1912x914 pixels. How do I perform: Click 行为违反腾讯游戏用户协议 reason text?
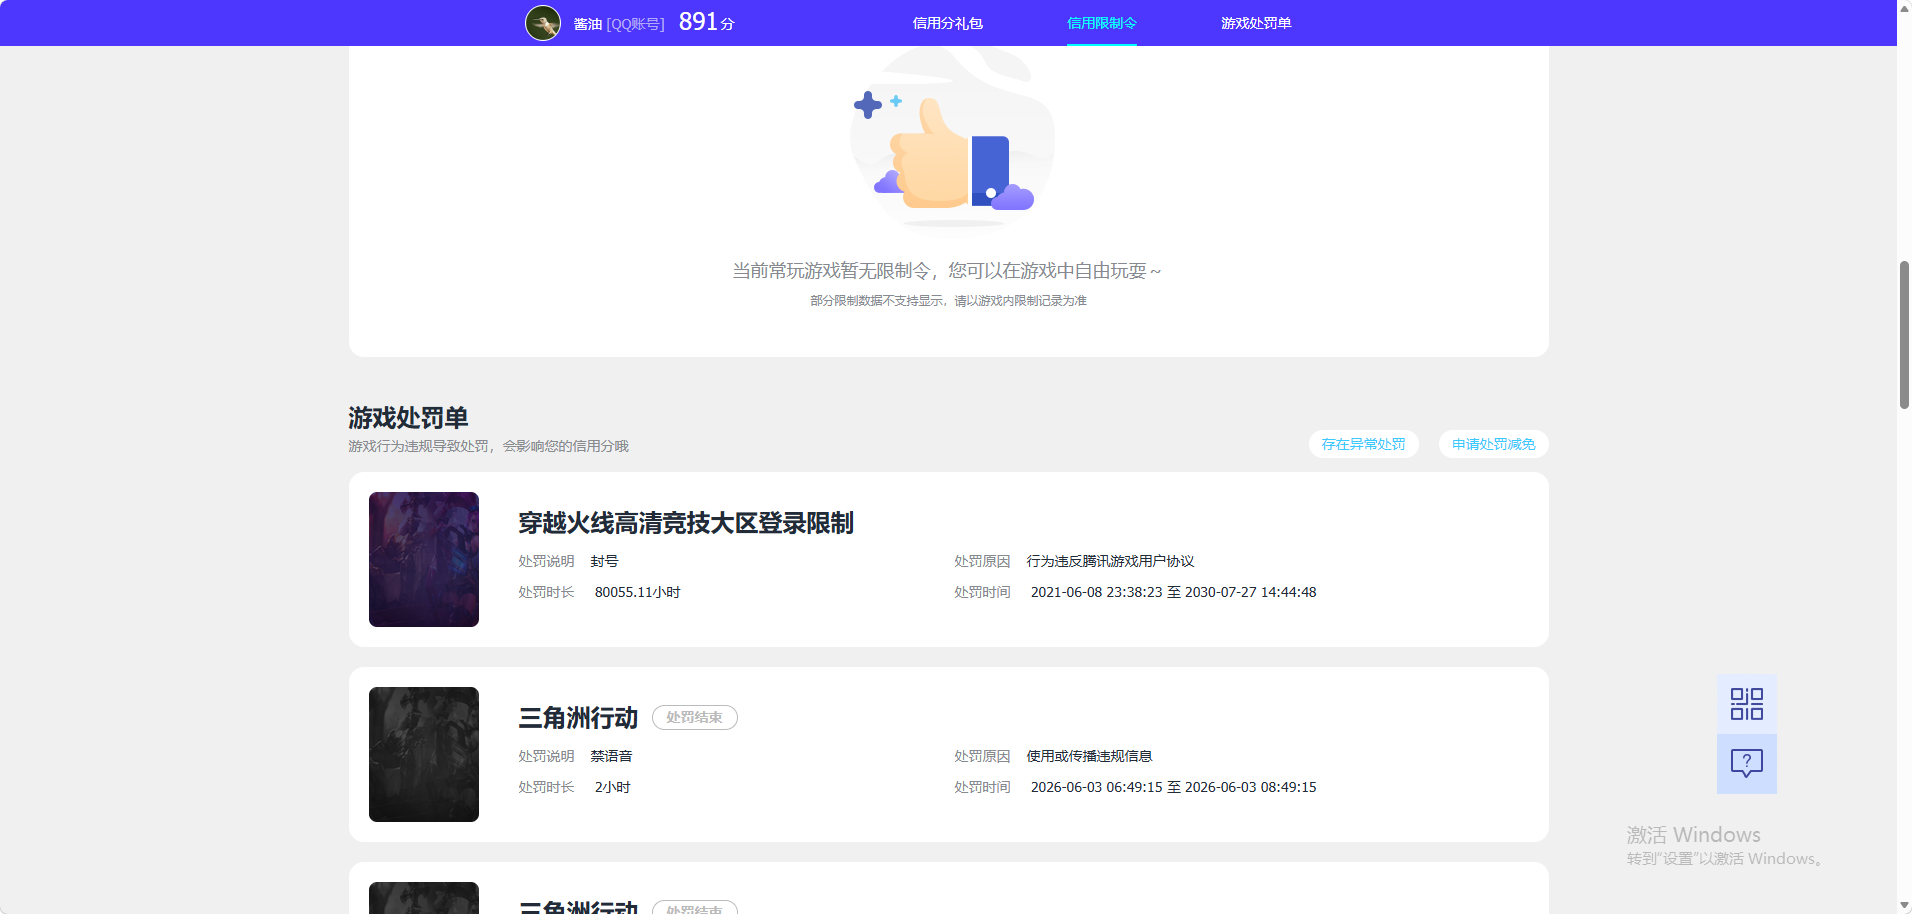(1110, 561)
